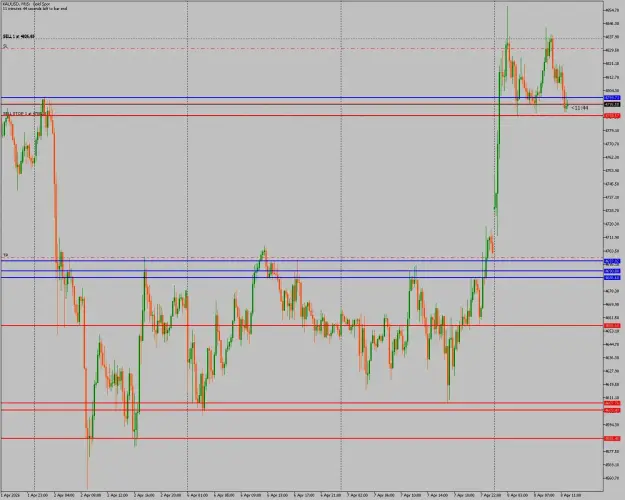The image size is (625, 500).
Task: Click the top price label on price scale
Action: (612, 10)
